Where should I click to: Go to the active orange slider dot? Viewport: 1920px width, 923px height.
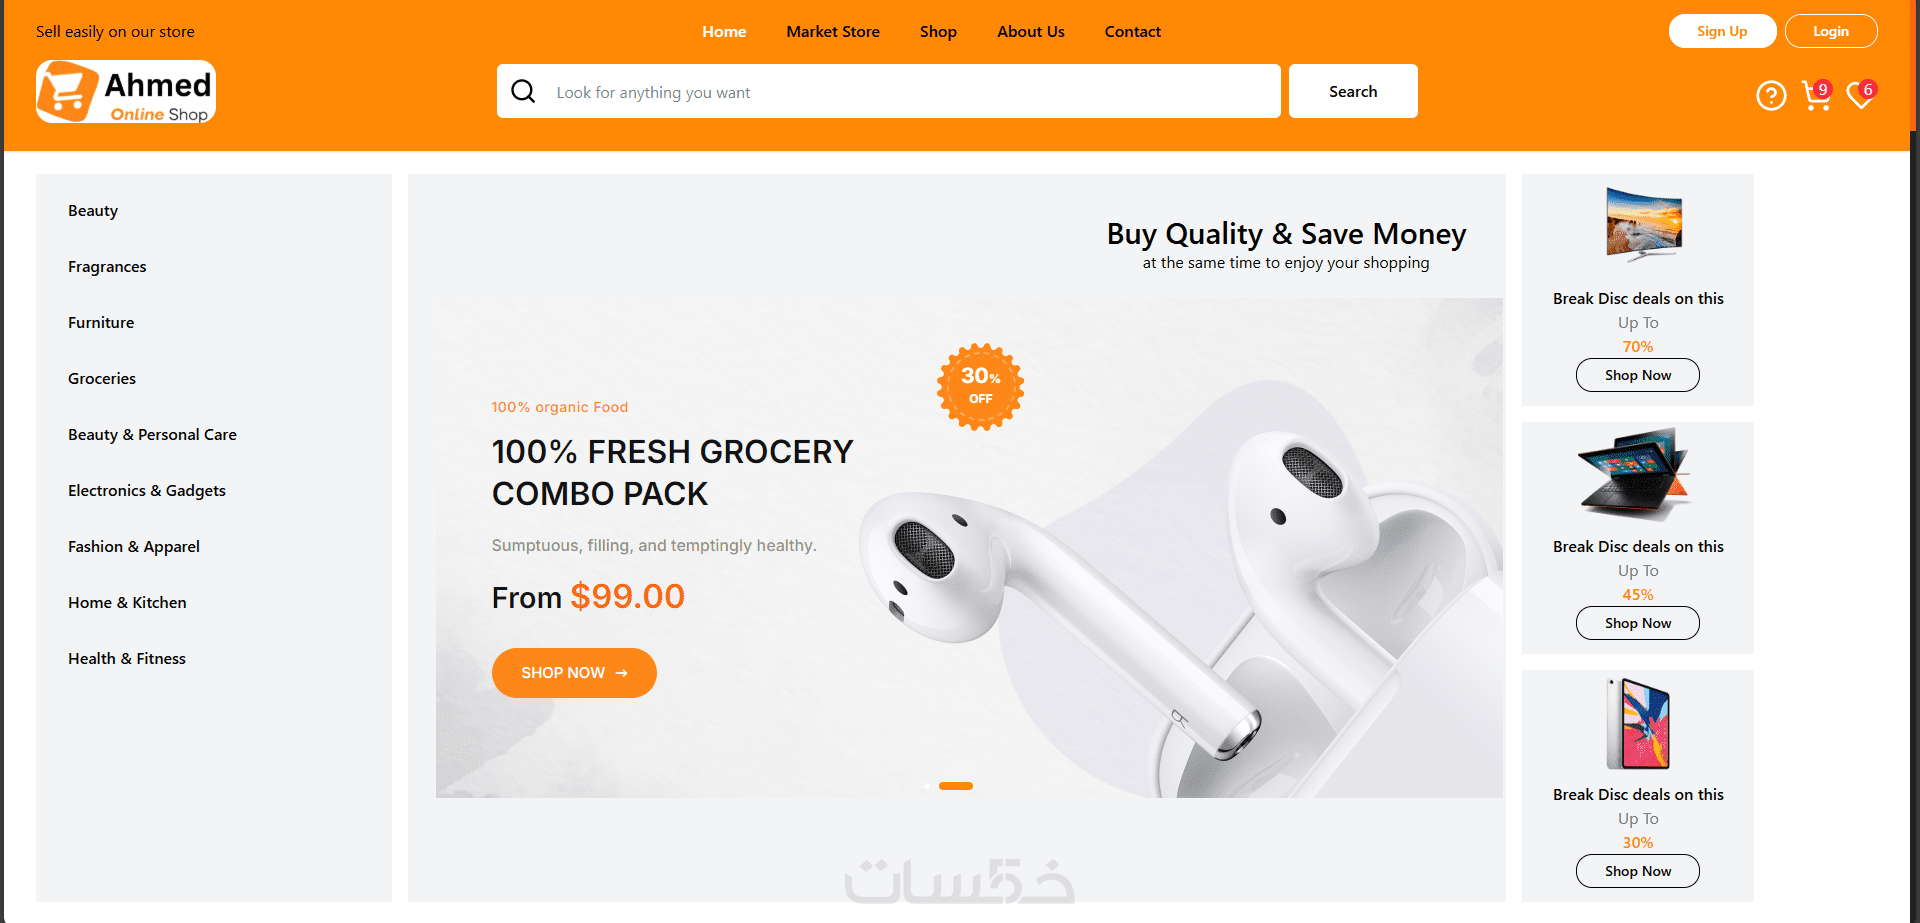tap(956, 786)
